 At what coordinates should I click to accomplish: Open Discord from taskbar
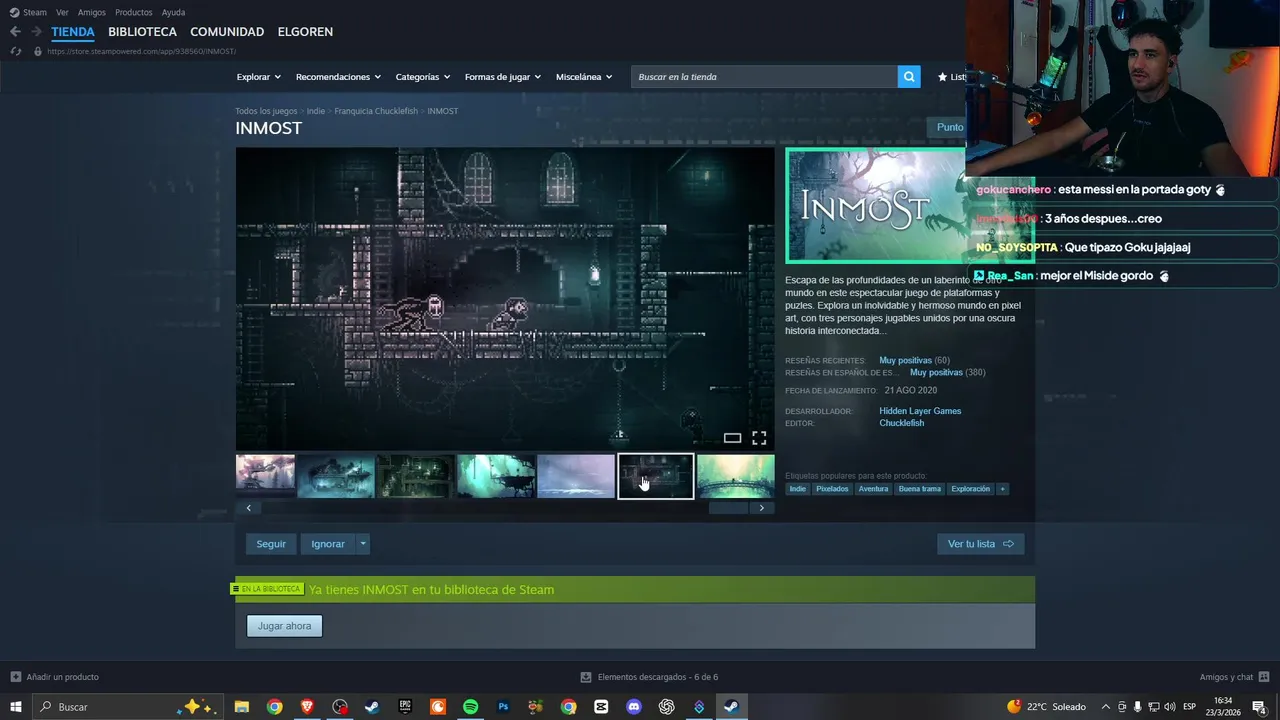click(633, 707)
